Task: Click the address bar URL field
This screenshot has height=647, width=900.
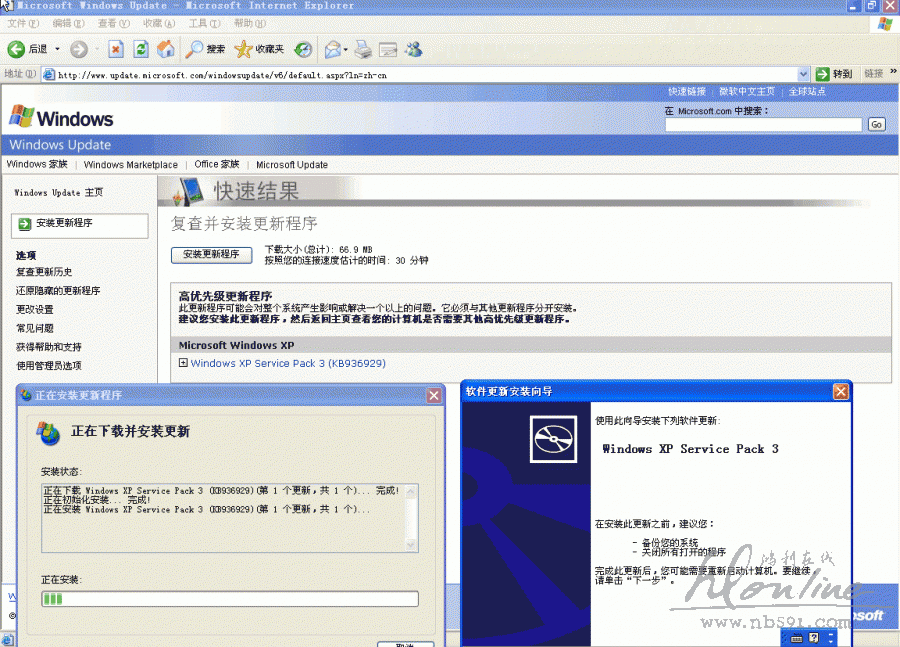Action: coord(426,75)
